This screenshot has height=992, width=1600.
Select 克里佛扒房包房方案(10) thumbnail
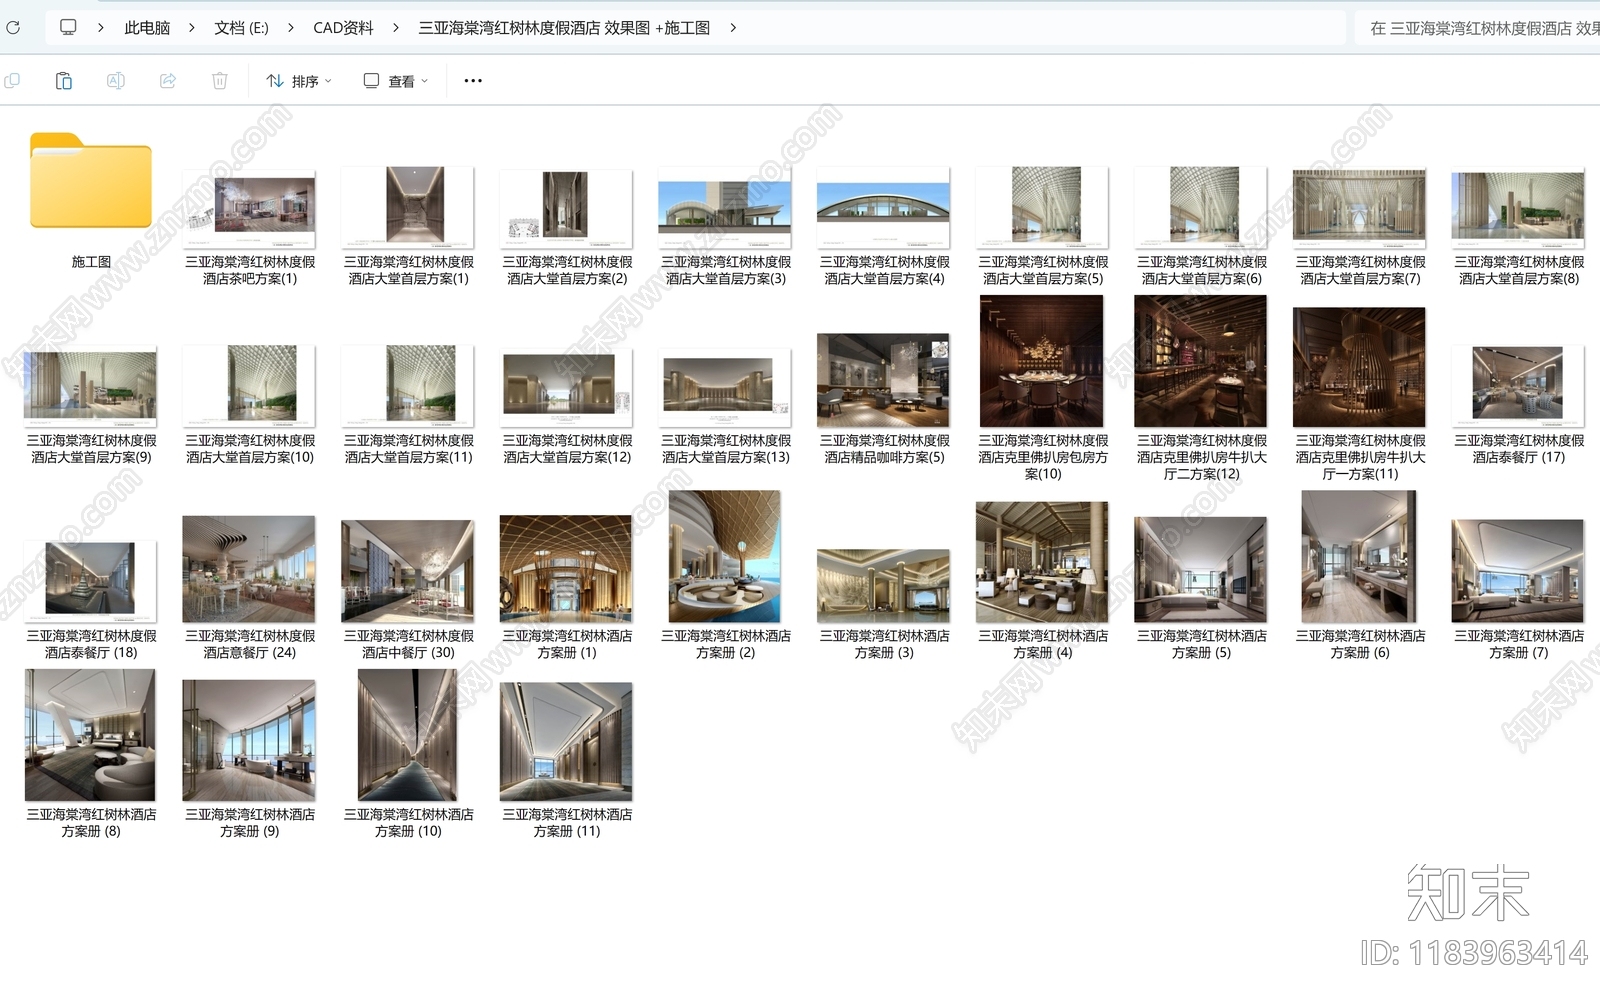[x=1043, y=361]
